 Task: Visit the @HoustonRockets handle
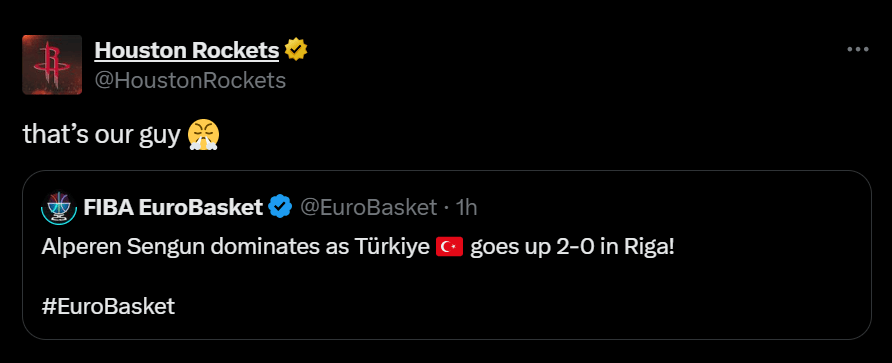190,80
